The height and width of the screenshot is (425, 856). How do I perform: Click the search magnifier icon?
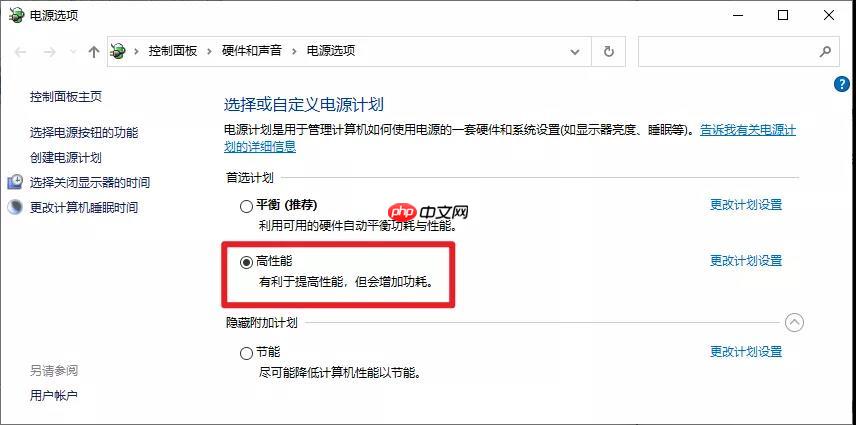point(825,52)
